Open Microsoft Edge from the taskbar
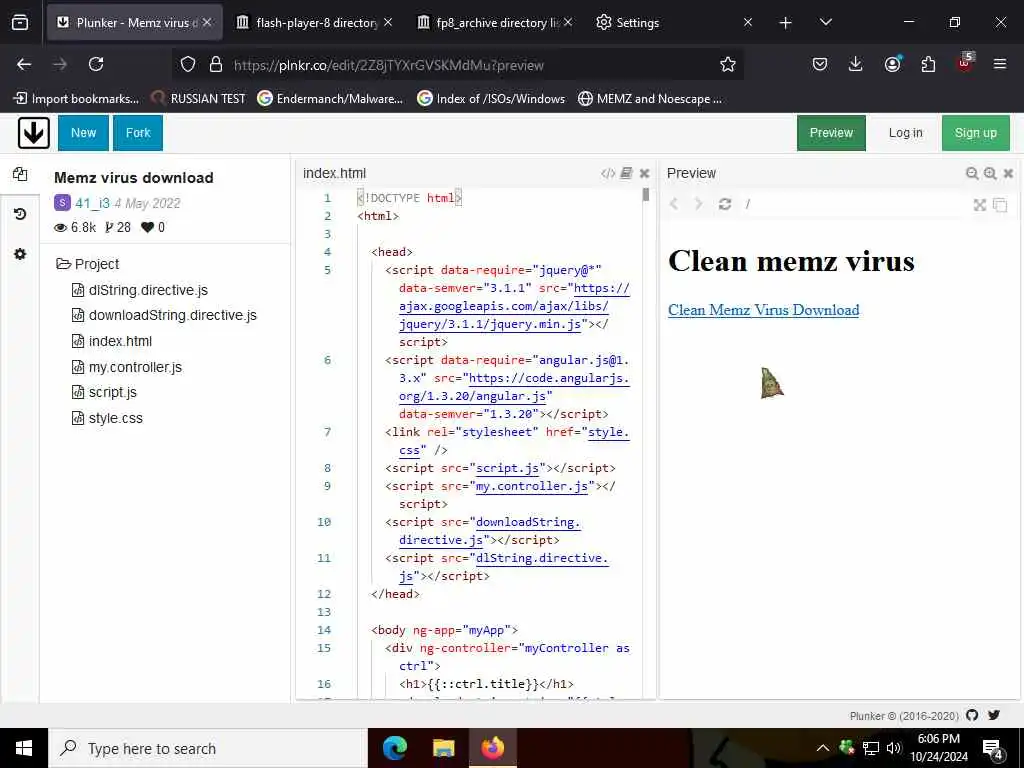This screenshot has height=768, width=1024. click(395, 748)
